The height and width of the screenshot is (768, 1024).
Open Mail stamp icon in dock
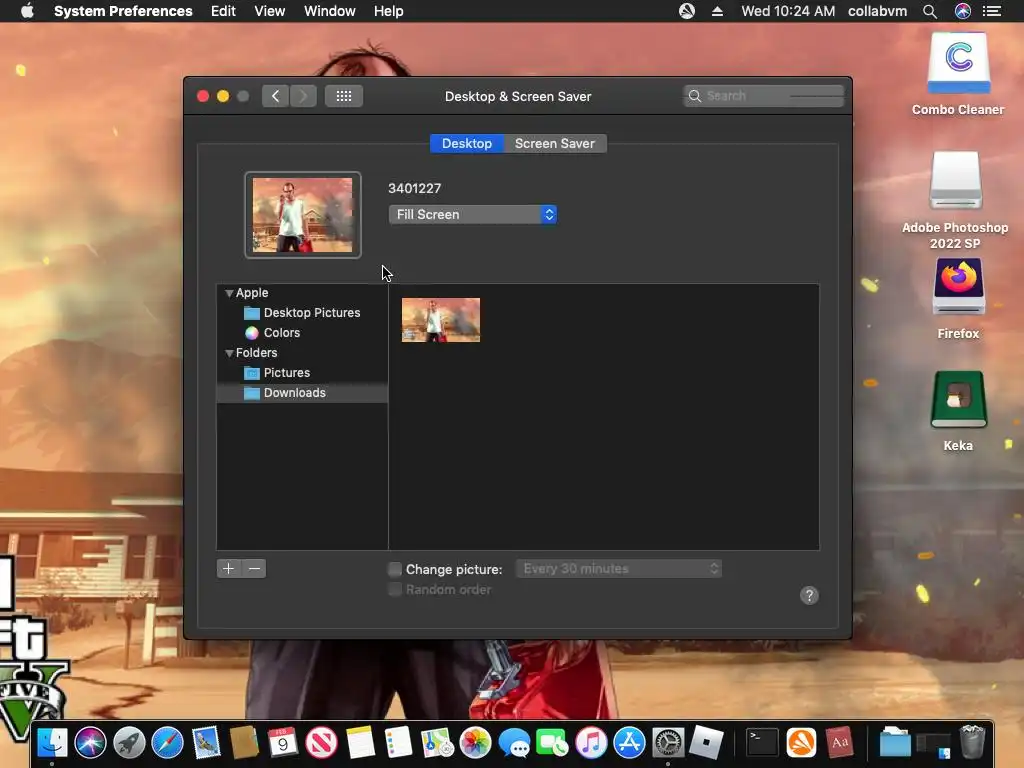[x=206, y=743]
